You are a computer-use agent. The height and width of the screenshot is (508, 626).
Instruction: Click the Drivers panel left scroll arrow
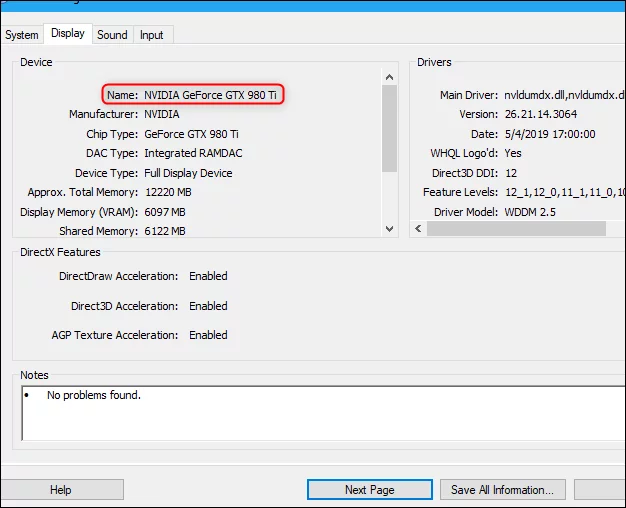[419, 228]
